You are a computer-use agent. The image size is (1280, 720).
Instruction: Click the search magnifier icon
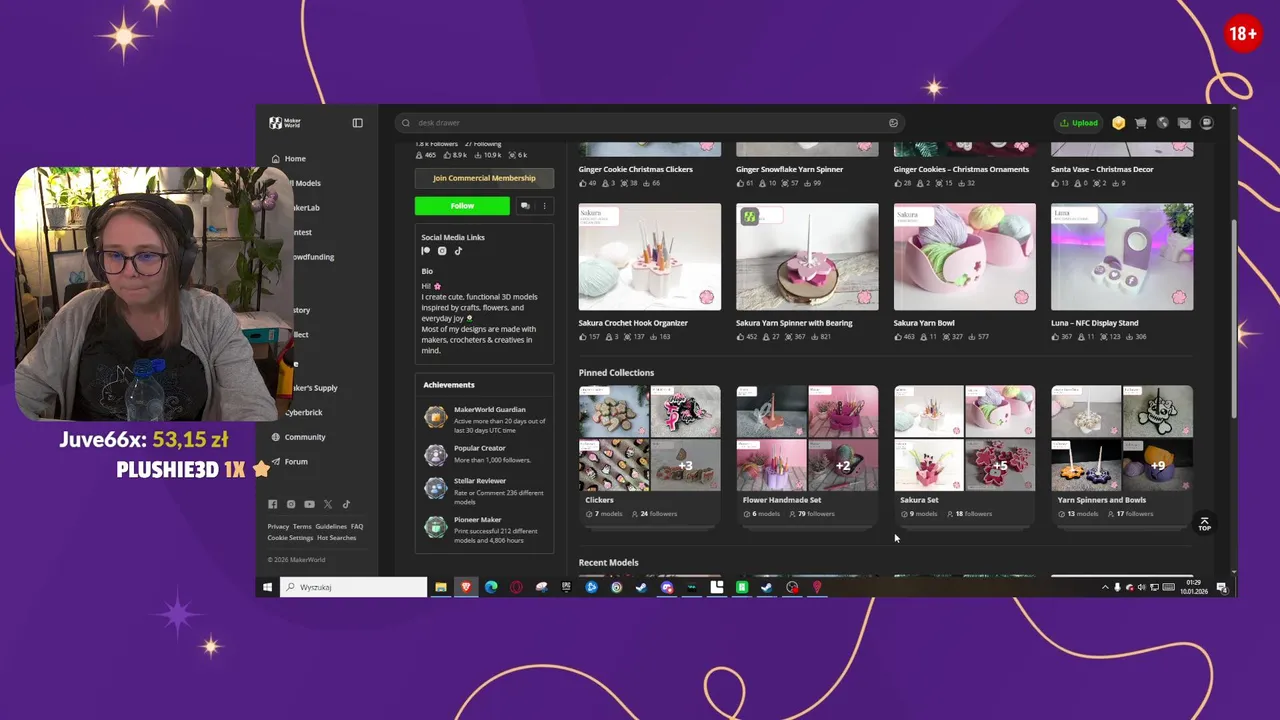(406, 123)
